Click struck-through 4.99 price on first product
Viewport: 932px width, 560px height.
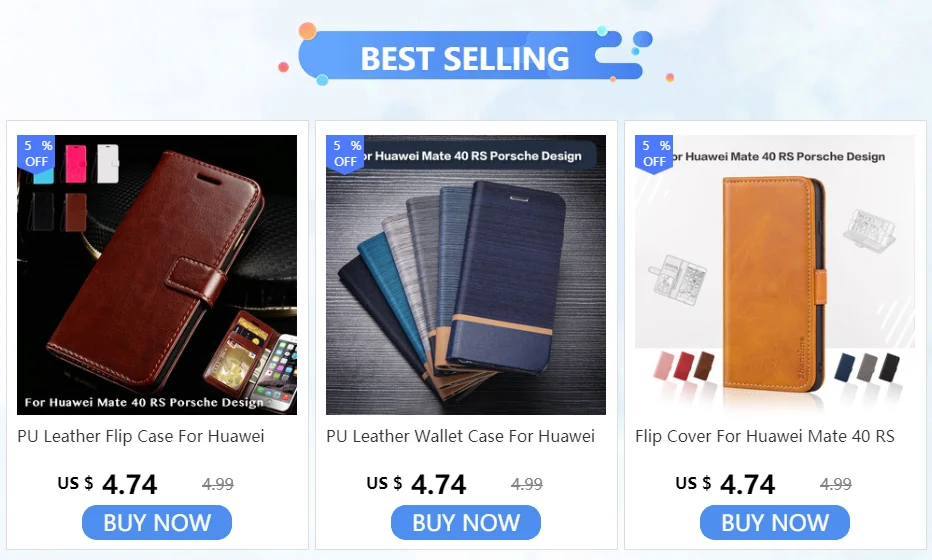point(218,485)
